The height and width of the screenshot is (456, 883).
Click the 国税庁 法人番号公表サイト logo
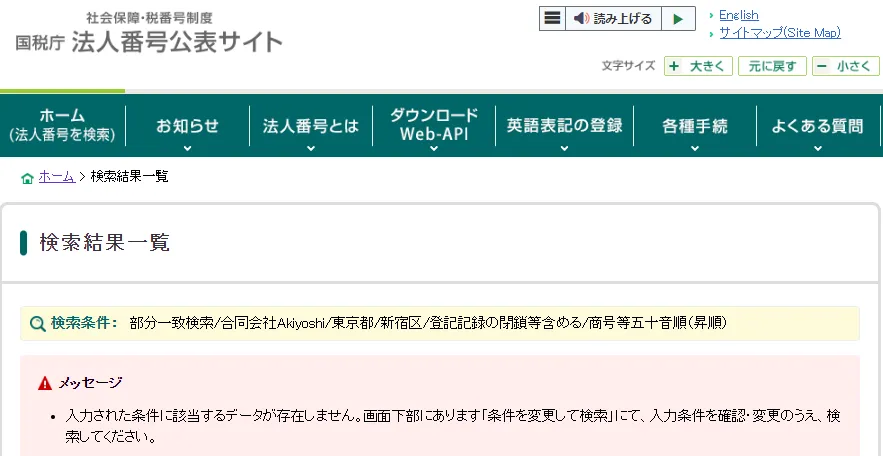(x=149, y=33)
